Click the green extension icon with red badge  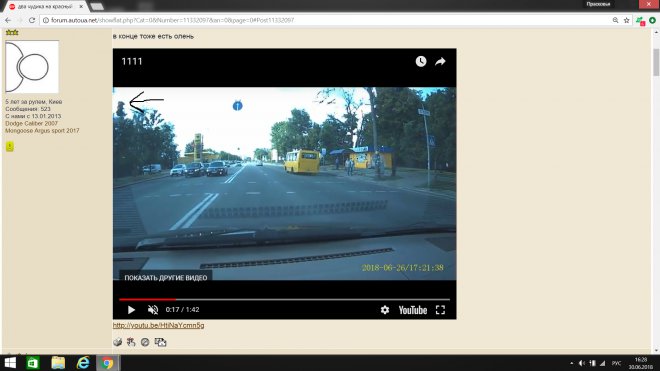tap(641, 21)
